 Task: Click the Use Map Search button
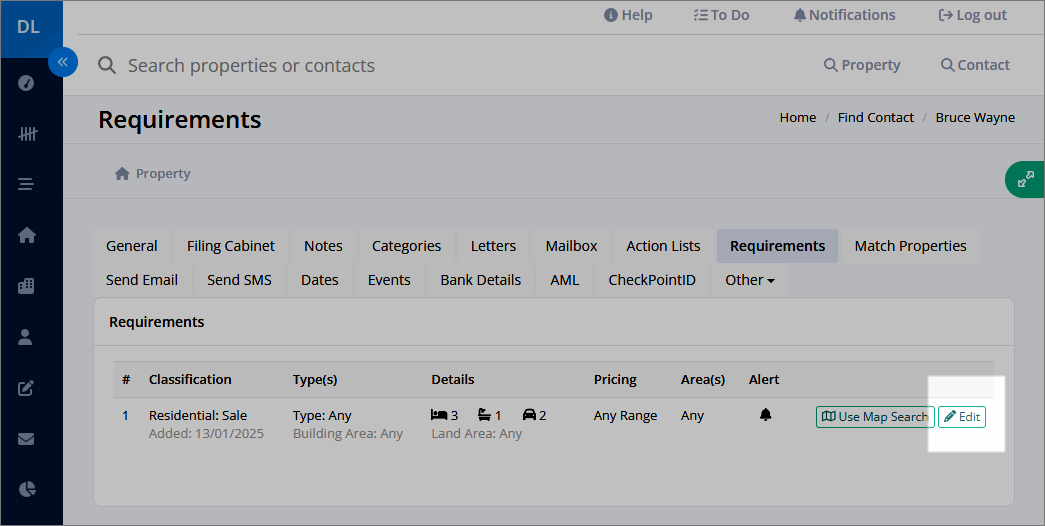click(875, 417)
